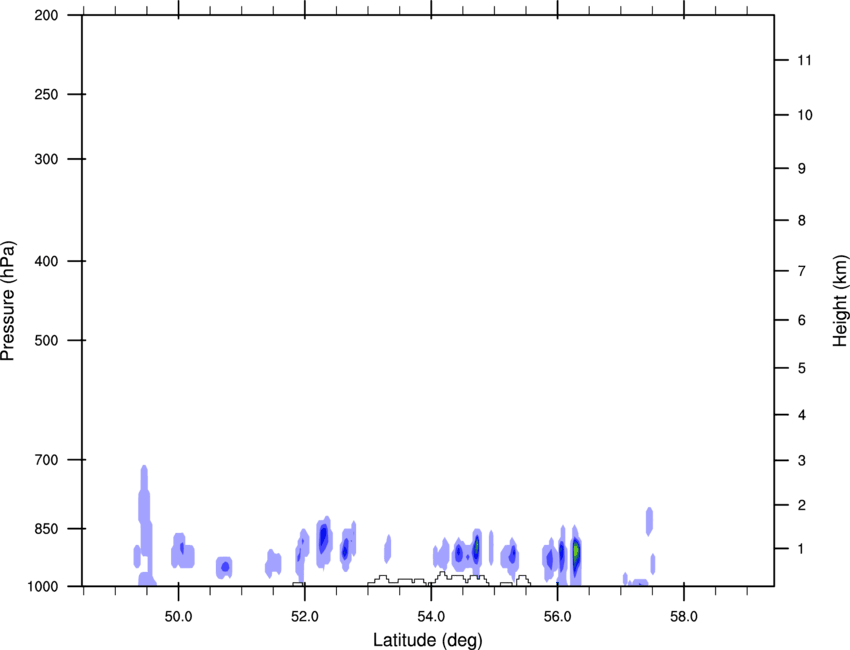Click latitude tick label 56.0
Viewport: 850px width, 650px height.
pyautogui.click(x=557, y=617)
